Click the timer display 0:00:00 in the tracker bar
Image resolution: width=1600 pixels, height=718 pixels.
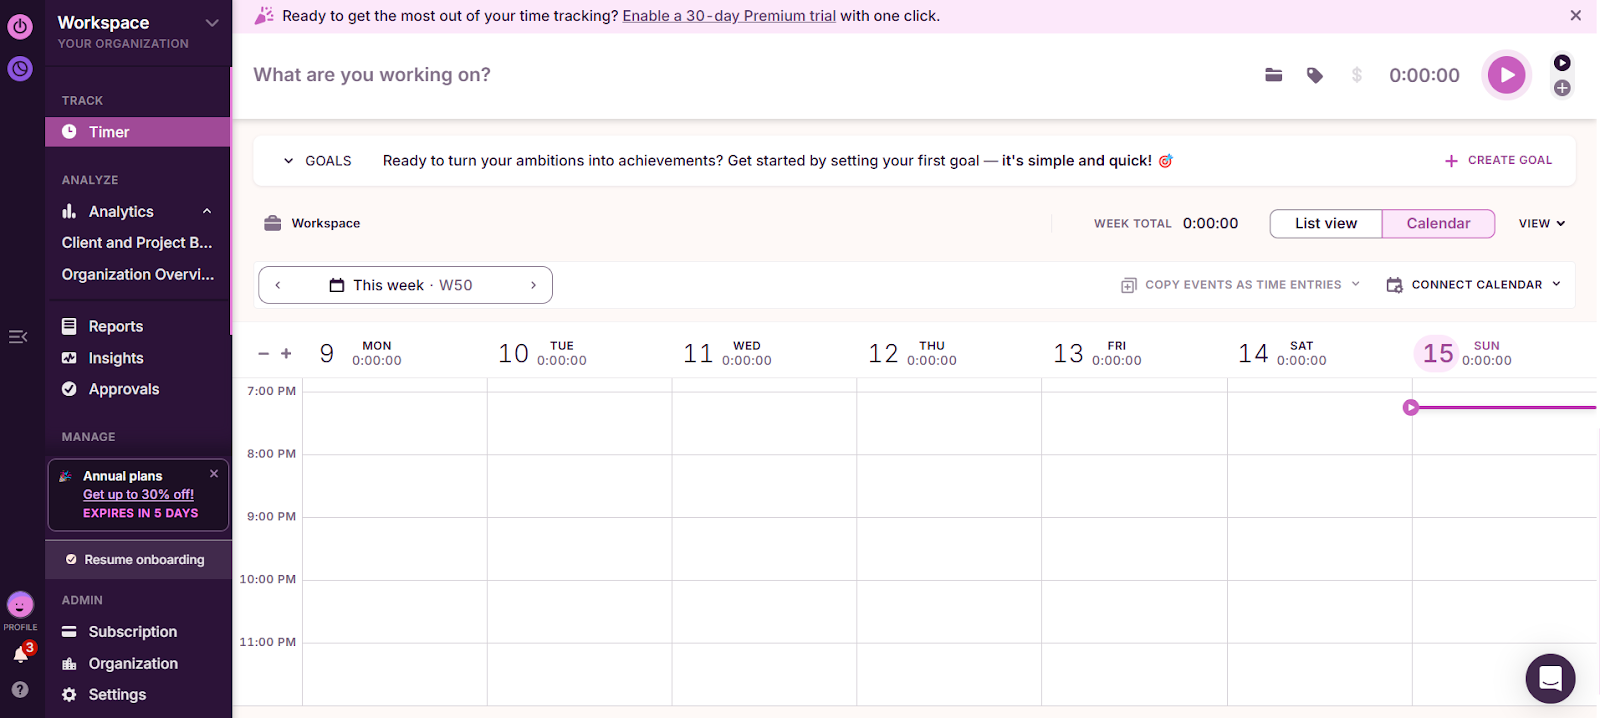coord(1424,75)
